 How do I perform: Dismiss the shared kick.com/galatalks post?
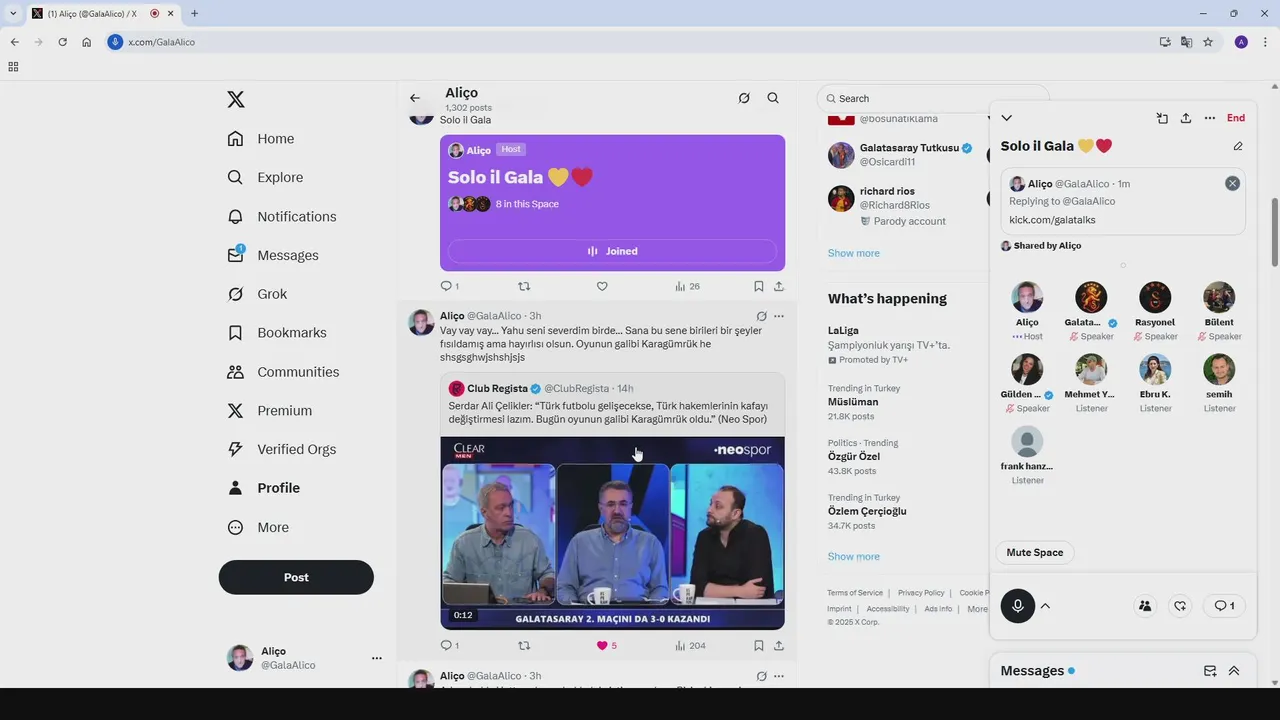coord(1232,183)
